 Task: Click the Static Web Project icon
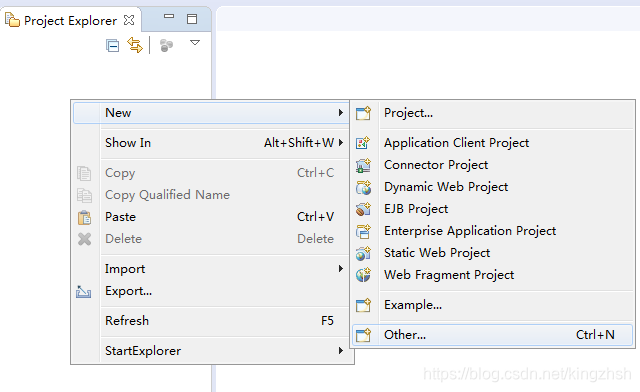click(x=363, y=254)
